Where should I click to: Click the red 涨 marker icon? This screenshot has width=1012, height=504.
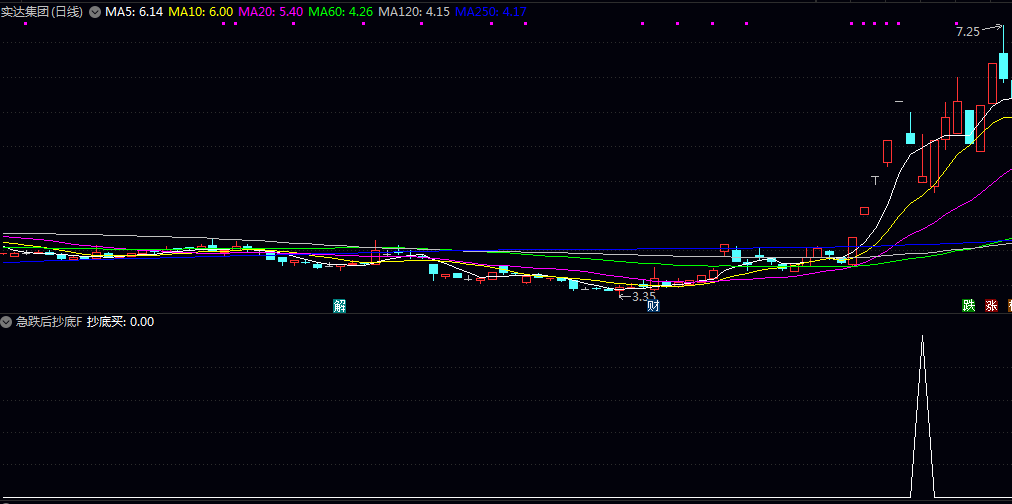click(992, 306)
